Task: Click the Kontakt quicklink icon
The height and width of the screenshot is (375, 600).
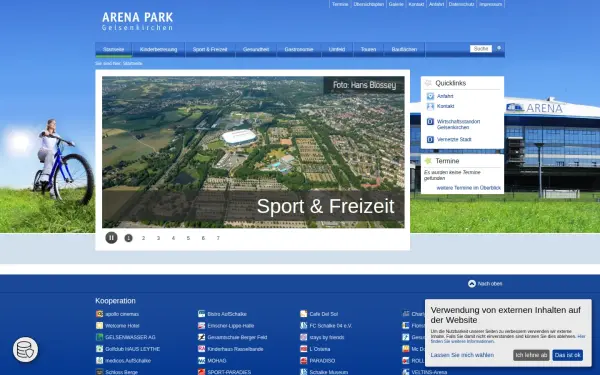Action: click(x=430, y=106)
